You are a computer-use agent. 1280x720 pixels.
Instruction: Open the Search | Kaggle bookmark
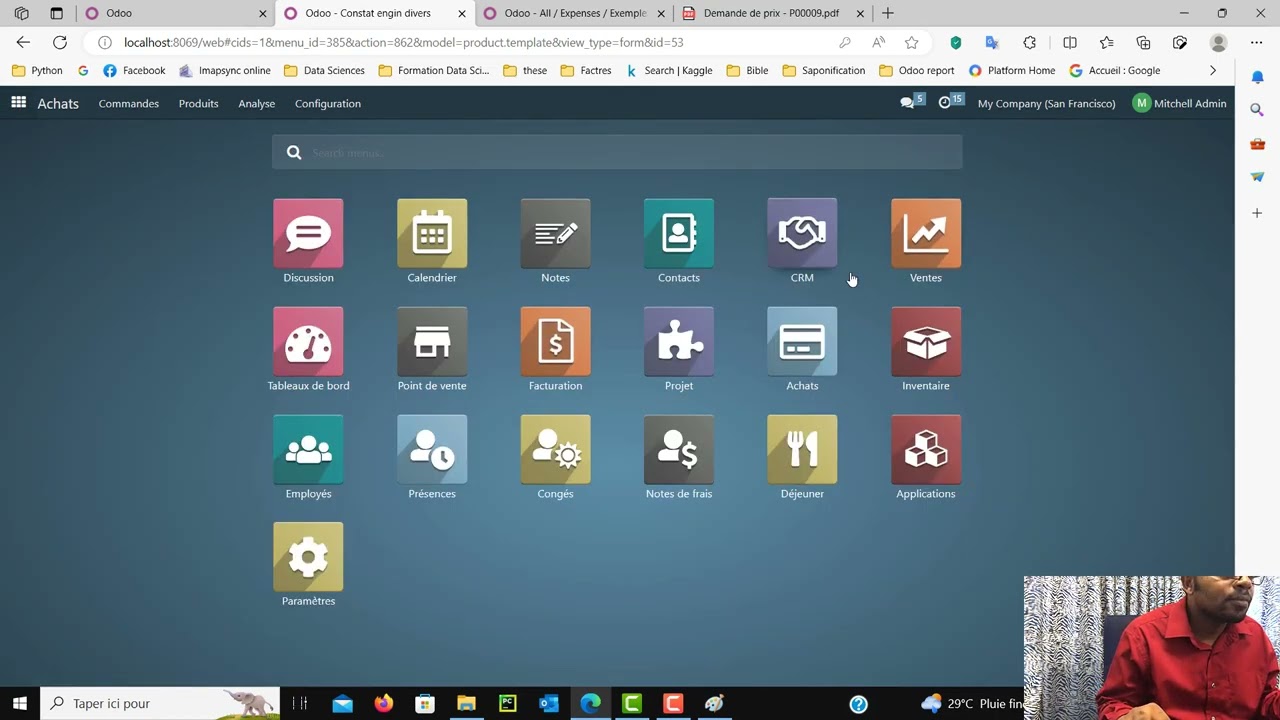point(669,70)
